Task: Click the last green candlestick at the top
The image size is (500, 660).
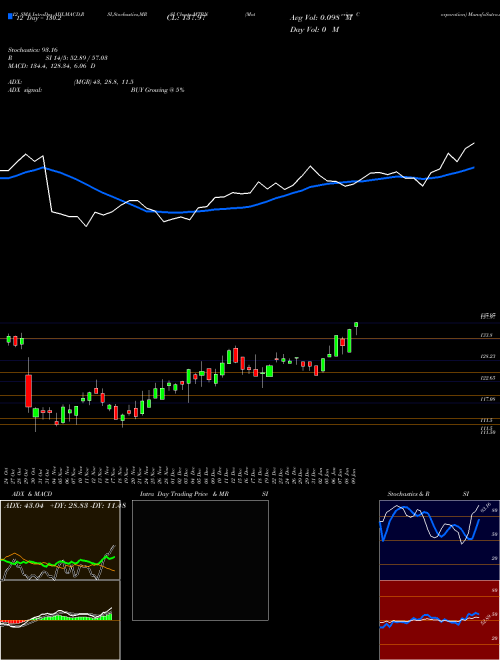Action: pyautogui.click(x=356, y=325)
